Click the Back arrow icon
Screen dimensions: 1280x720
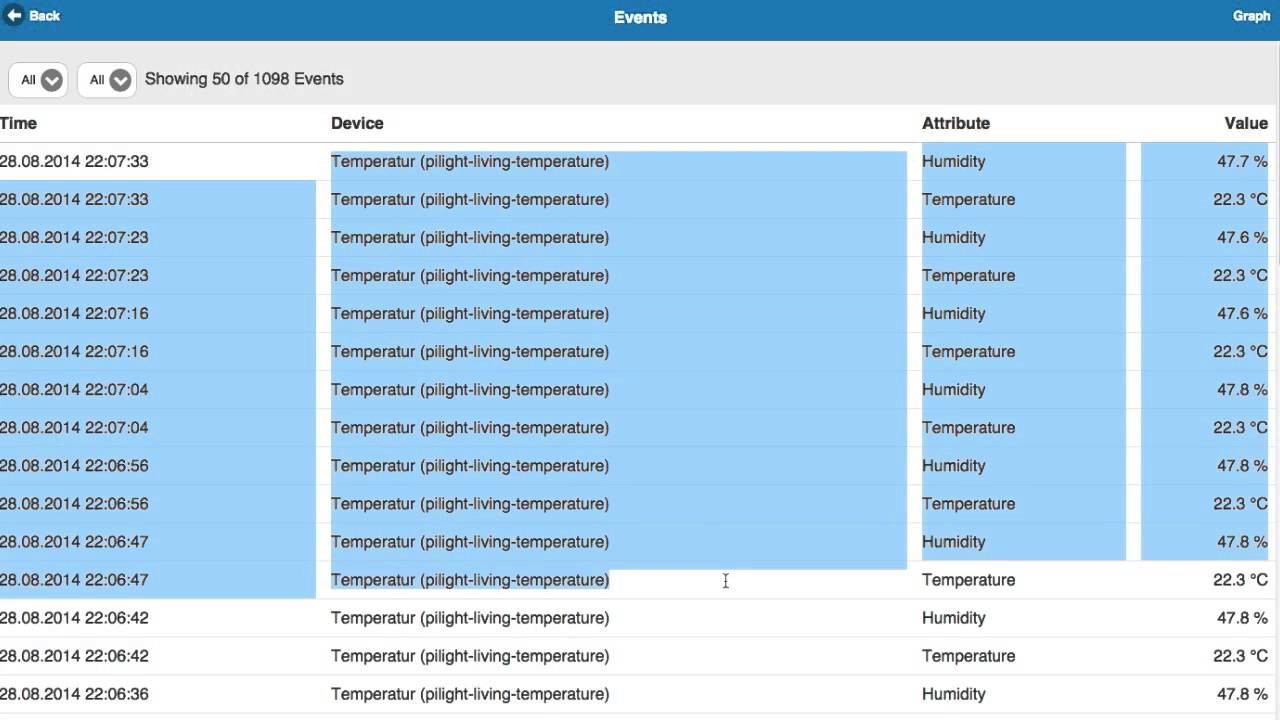(15, 16)
